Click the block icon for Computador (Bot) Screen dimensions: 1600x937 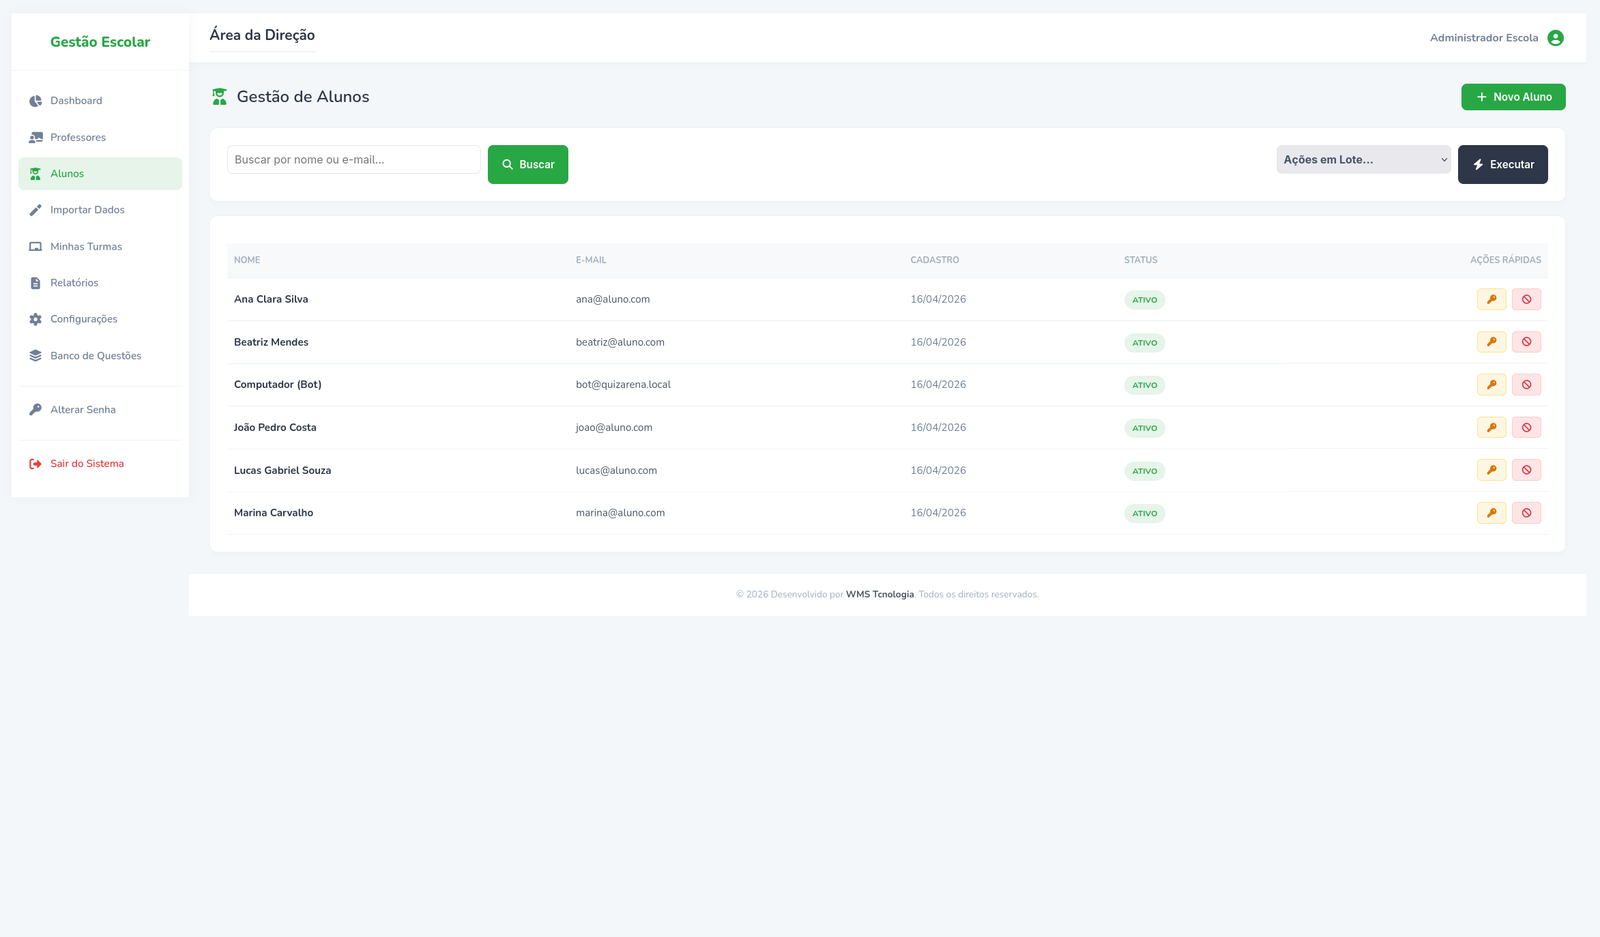(1526, 385)
